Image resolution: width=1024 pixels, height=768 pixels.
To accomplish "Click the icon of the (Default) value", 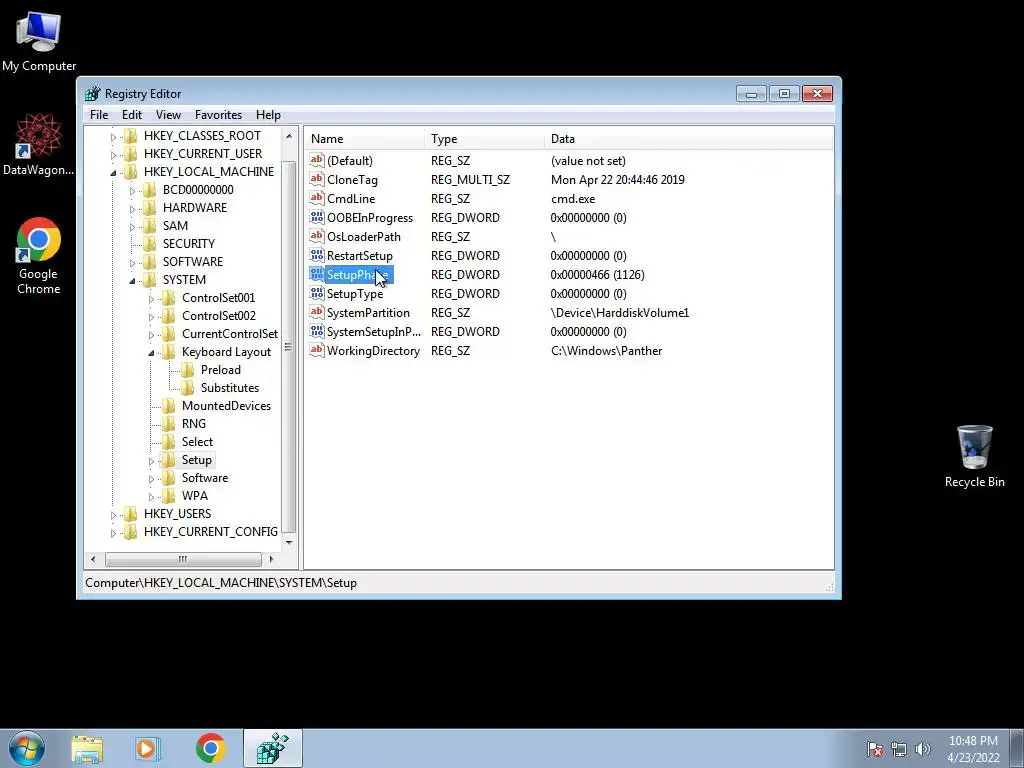I will pyautogui.click(x=317, y=160).
